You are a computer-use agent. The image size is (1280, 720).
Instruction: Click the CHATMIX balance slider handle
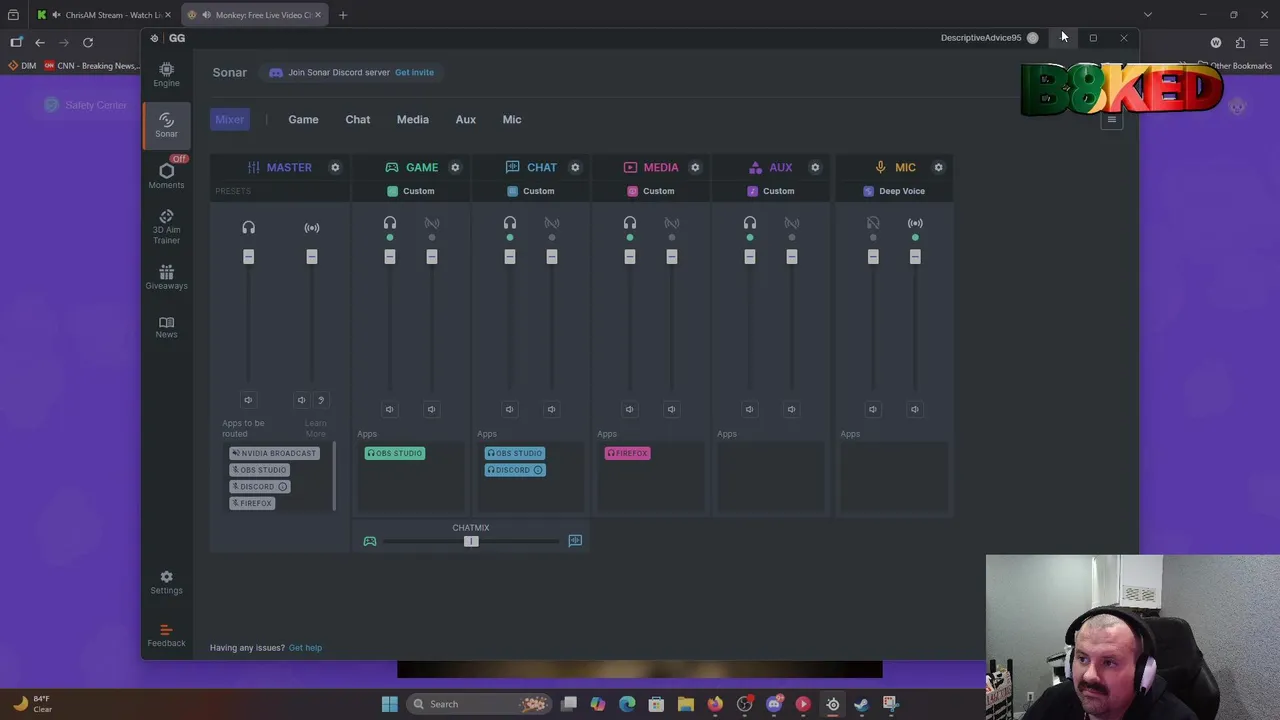click(x=471, y=541)
